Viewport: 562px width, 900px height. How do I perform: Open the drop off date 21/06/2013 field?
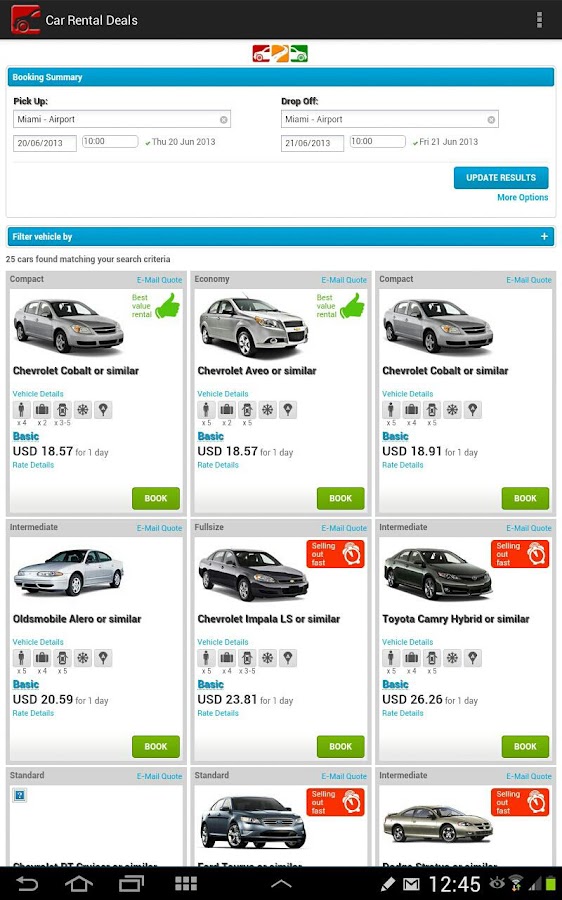(312, 143)
